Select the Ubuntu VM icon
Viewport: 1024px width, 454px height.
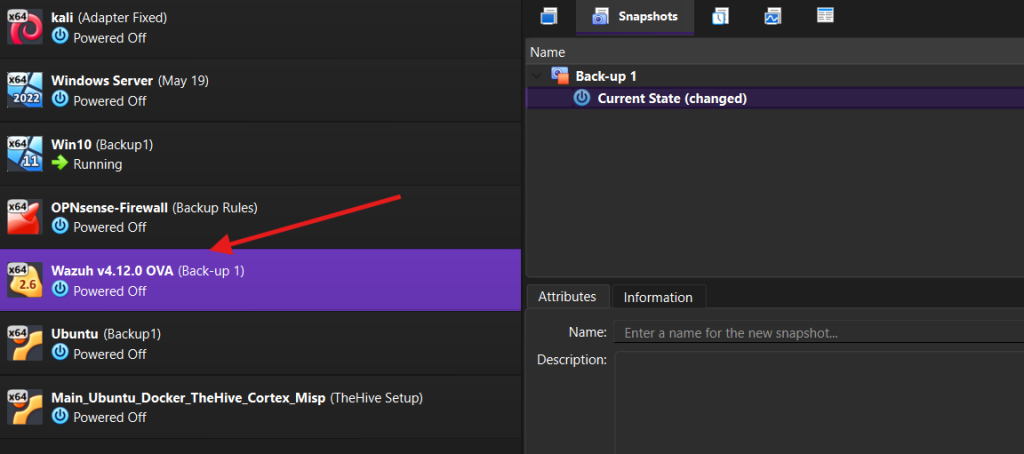click(x=23, y=343)
